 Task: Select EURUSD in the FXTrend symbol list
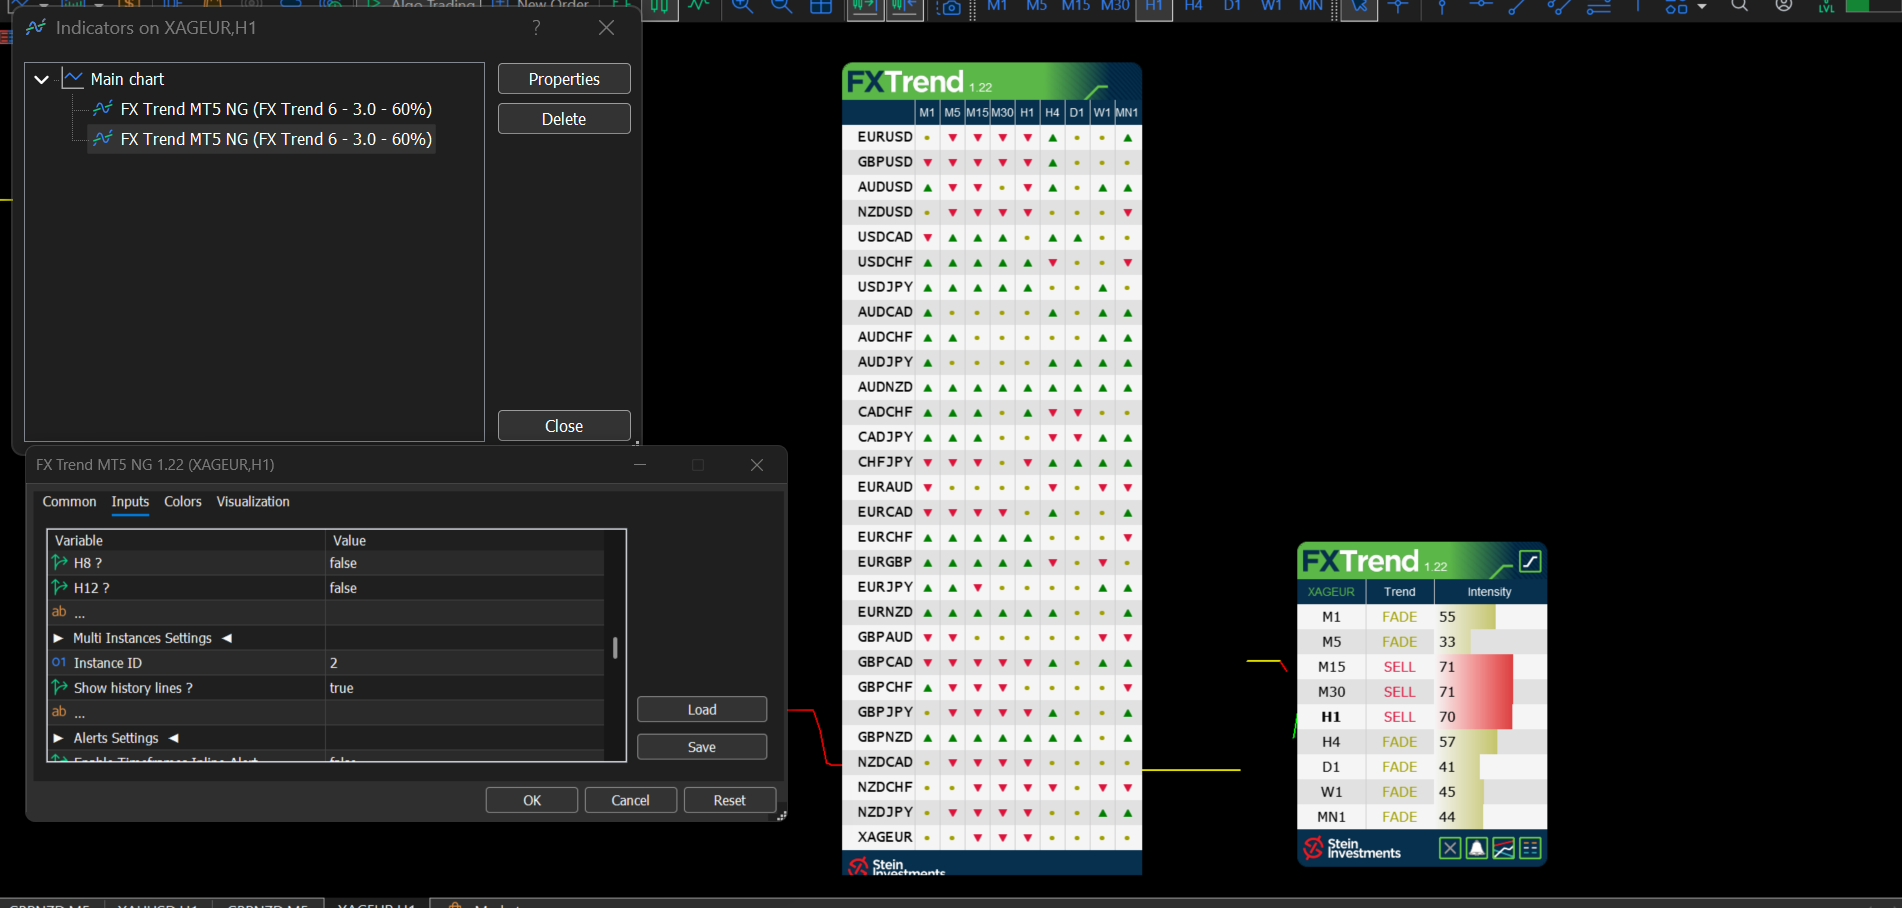tap(885, 137)
